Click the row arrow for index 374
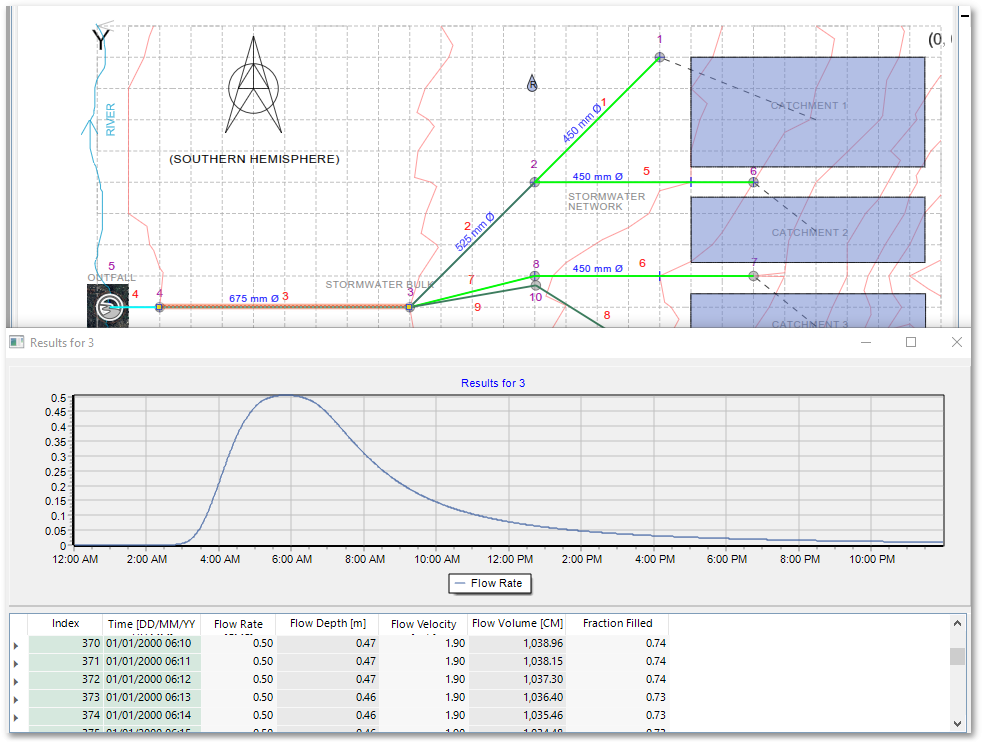The width and height of the screenshot is (983, 745). pyautogui.click(x=16, y=717)
